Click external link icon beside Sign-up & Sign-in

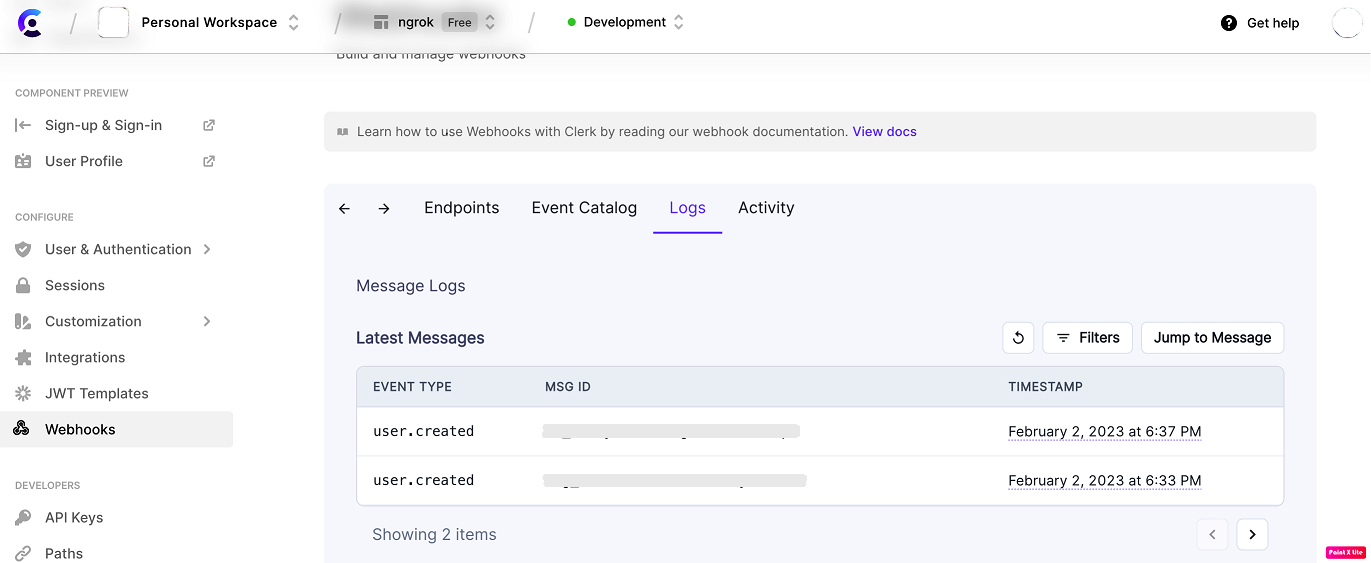209,125
